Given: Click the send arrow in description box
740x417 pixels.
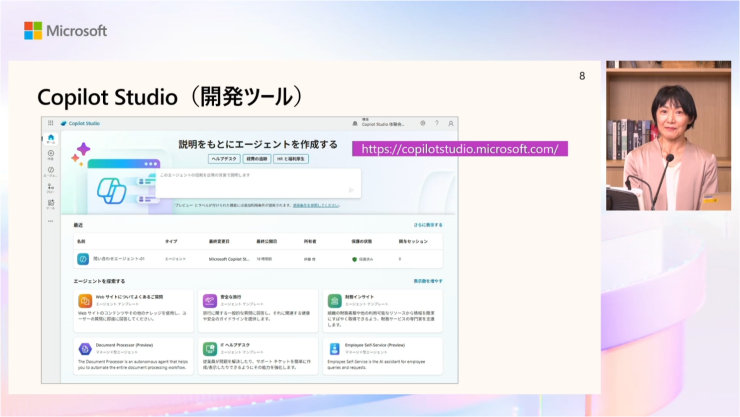Looking at the screenshot, I should 351,190.
